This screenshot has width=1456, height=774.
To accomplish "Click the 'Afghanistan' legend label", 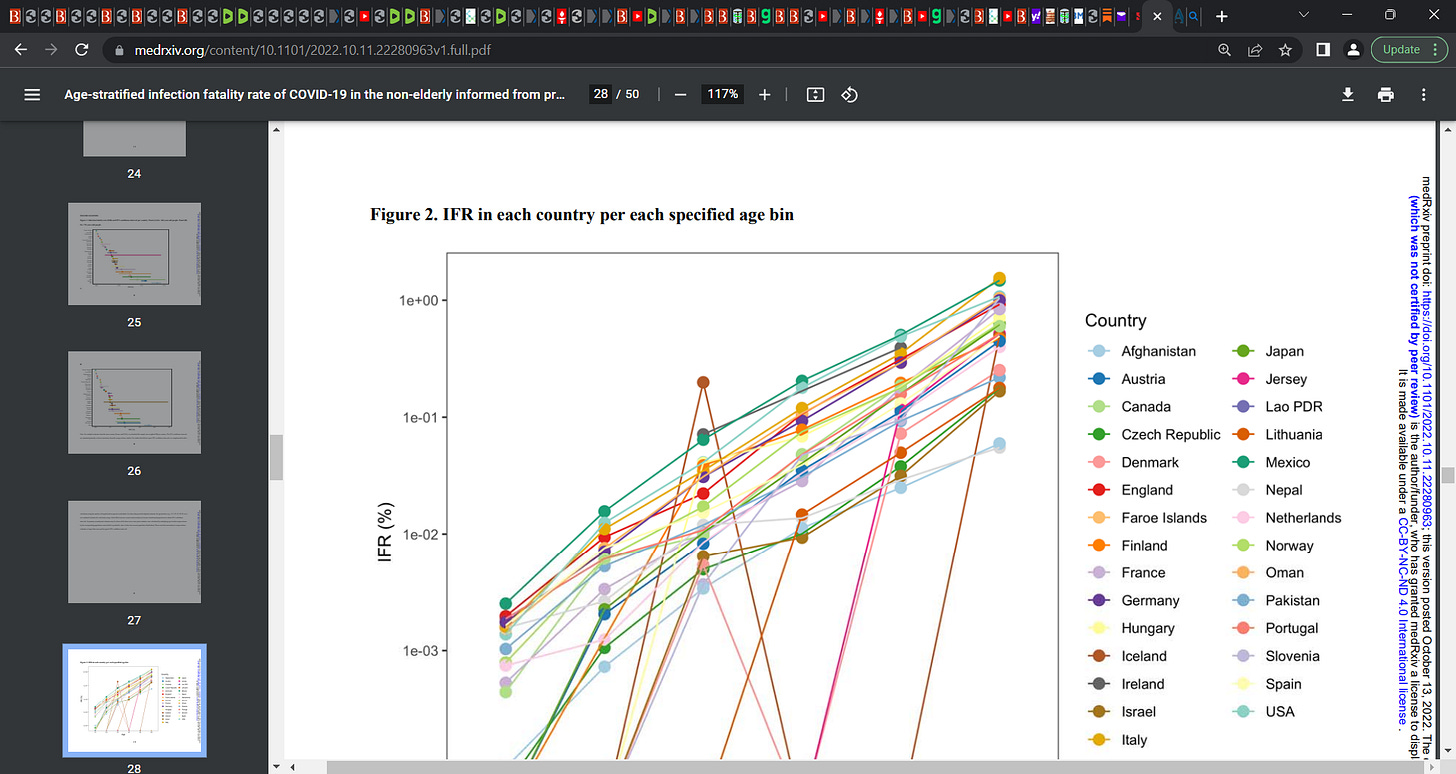I will point(1158,351).
